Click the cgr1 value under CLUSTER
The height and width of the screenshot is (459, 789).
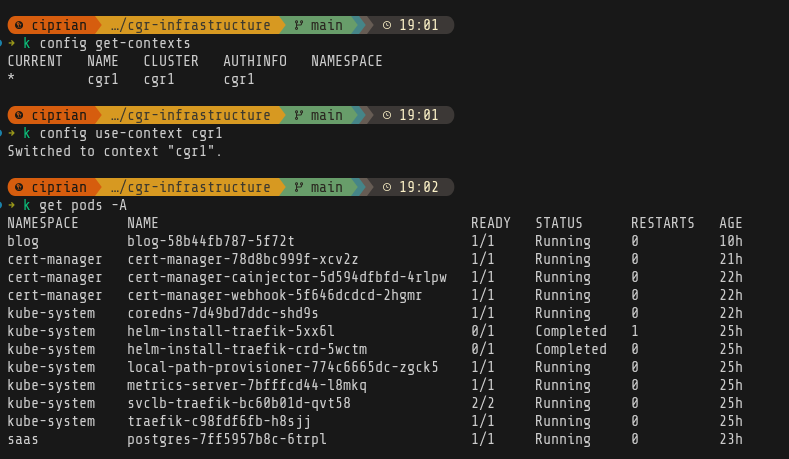159,80
